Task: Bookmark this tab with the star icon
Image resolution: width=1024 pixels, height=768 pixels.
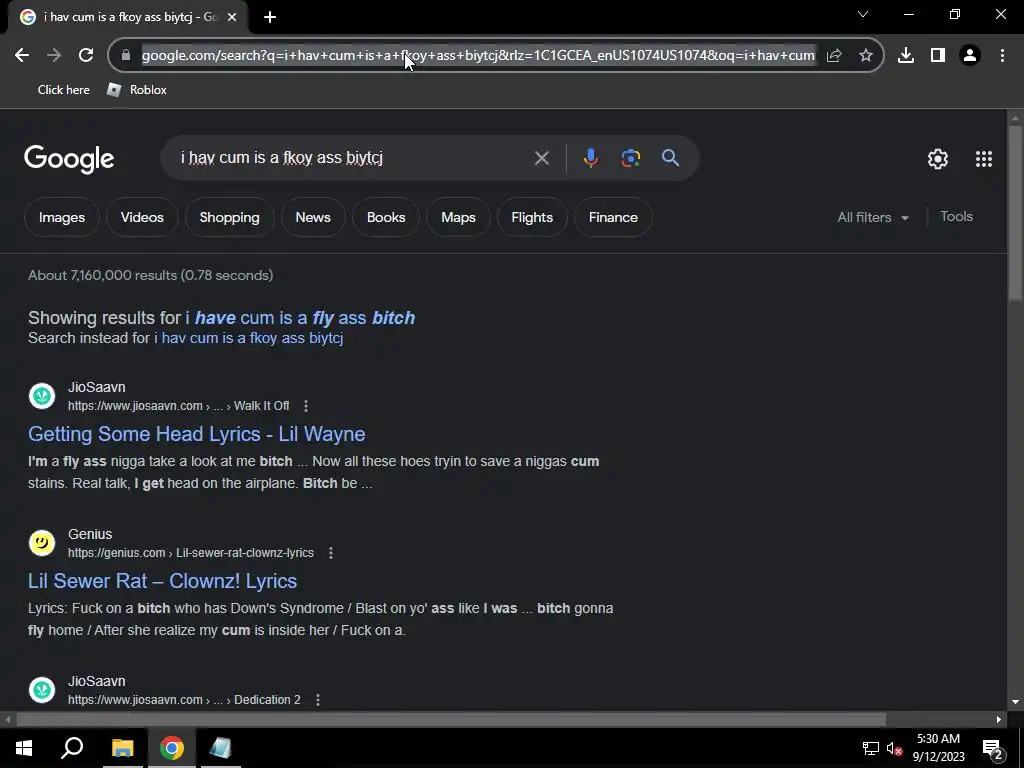Action: pos(866,56)
